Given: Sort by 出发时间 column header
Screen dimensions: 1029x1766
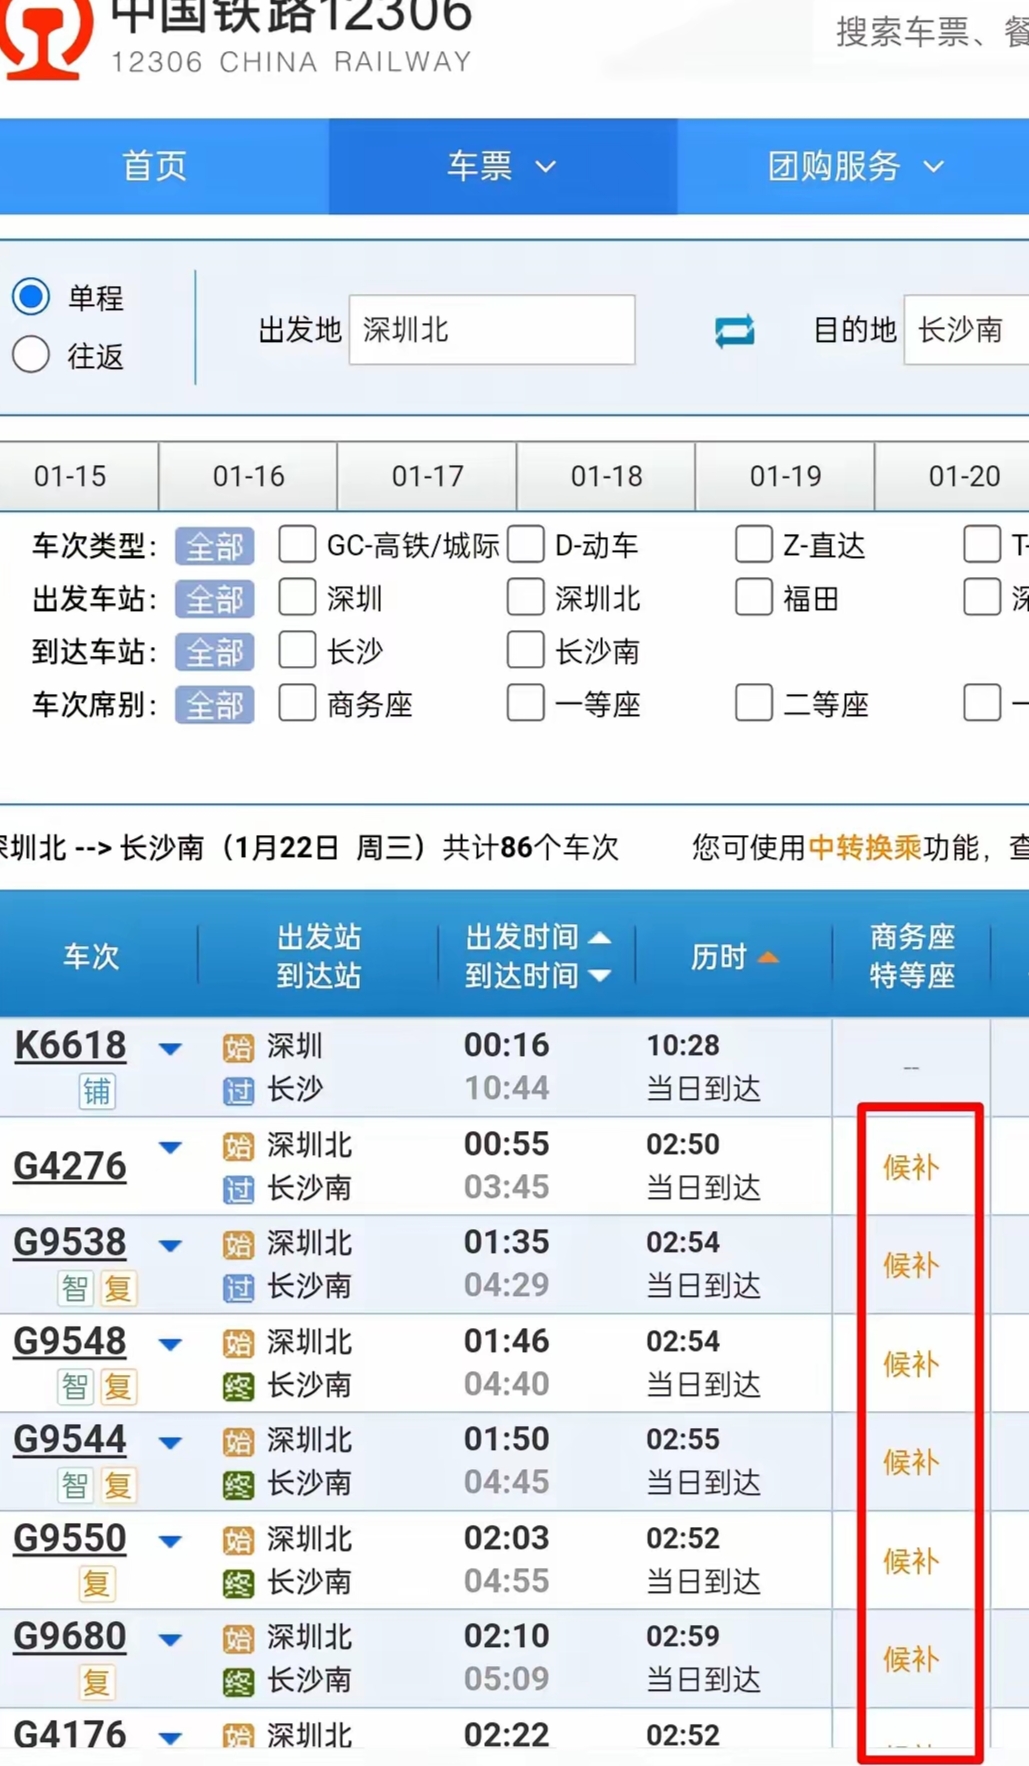Looking at the screenshot, I should (536, 937).
